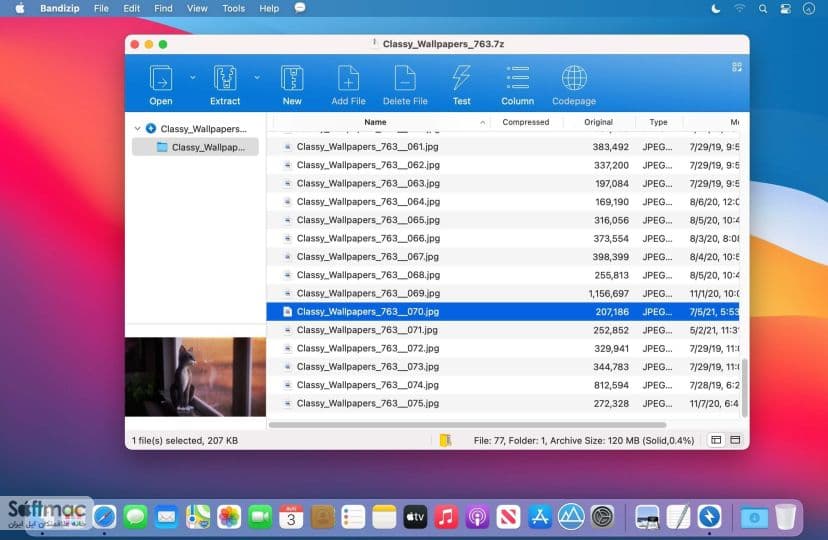Open the Help menu
Viewport: 828px width, 540px height.
[x=269, y=8]
